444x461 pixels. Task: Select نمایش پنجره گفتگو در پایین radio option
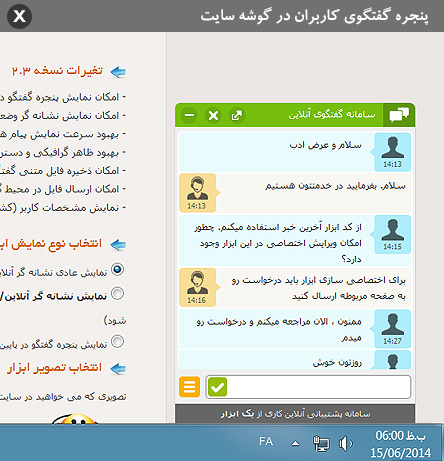coord(117,341)
